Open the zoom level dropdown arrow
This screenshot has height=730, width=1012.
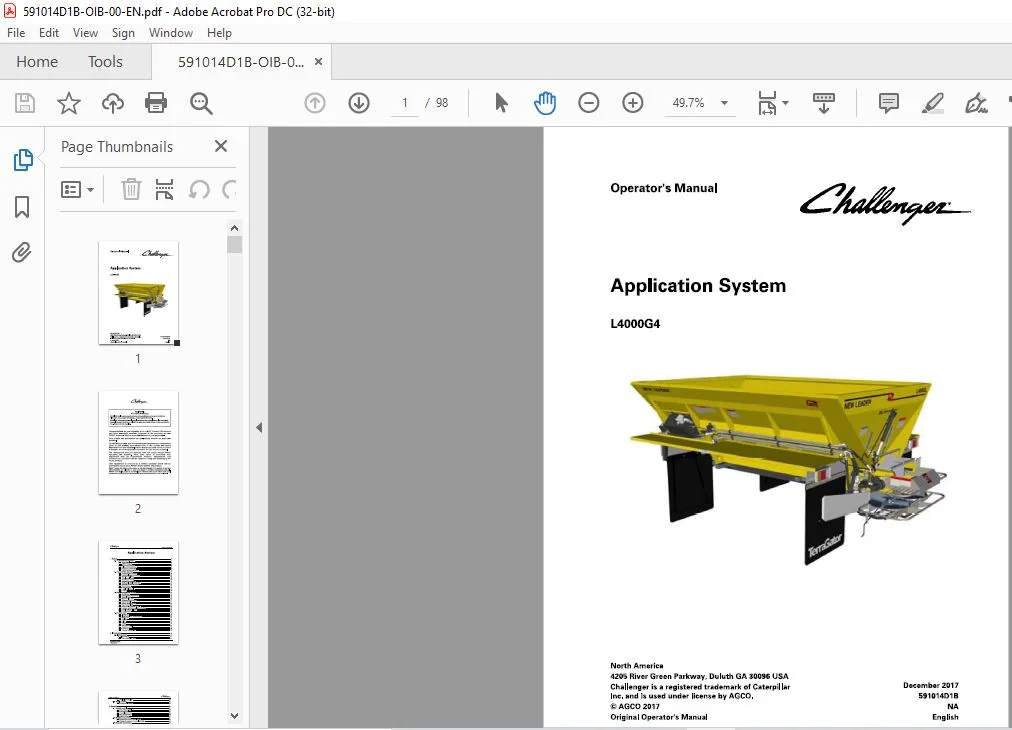click(724, 103)
